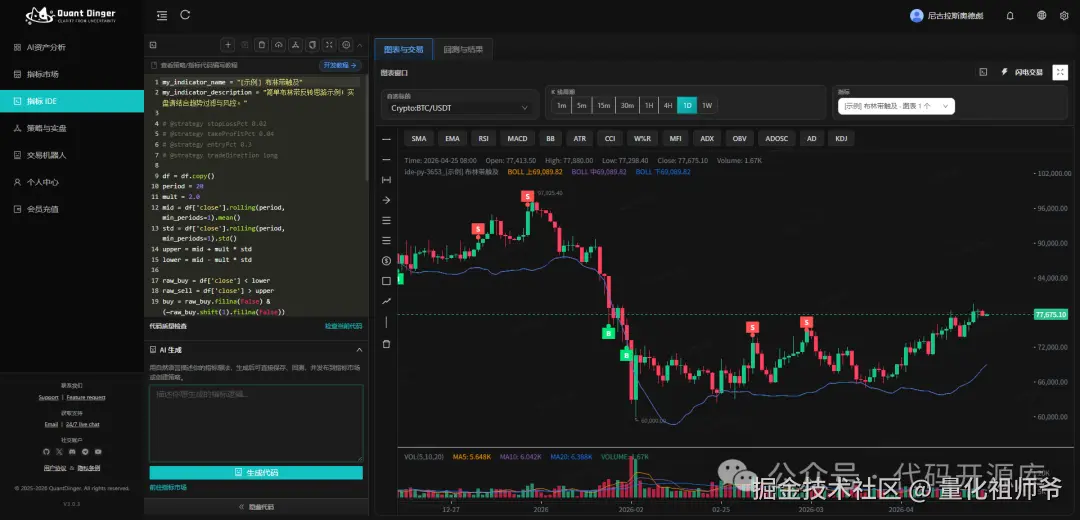
Task: Toggle the KDJ indicator
Action: (x=841, y=138)
